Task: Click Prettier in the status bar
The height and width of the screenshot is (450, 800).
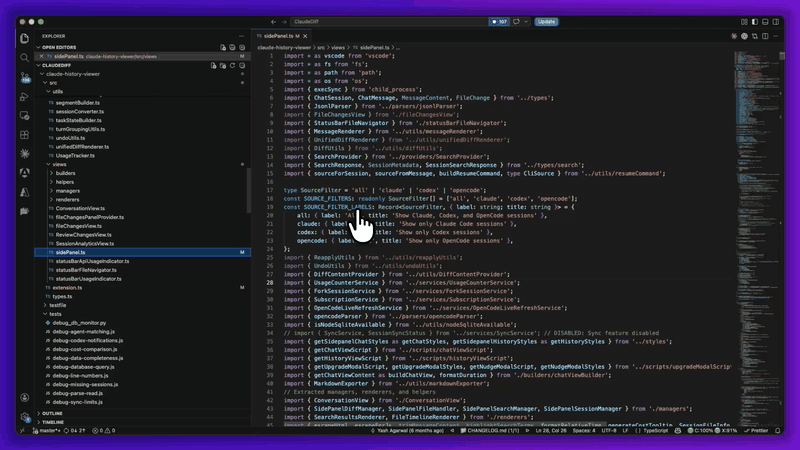Action: point(756,431)
